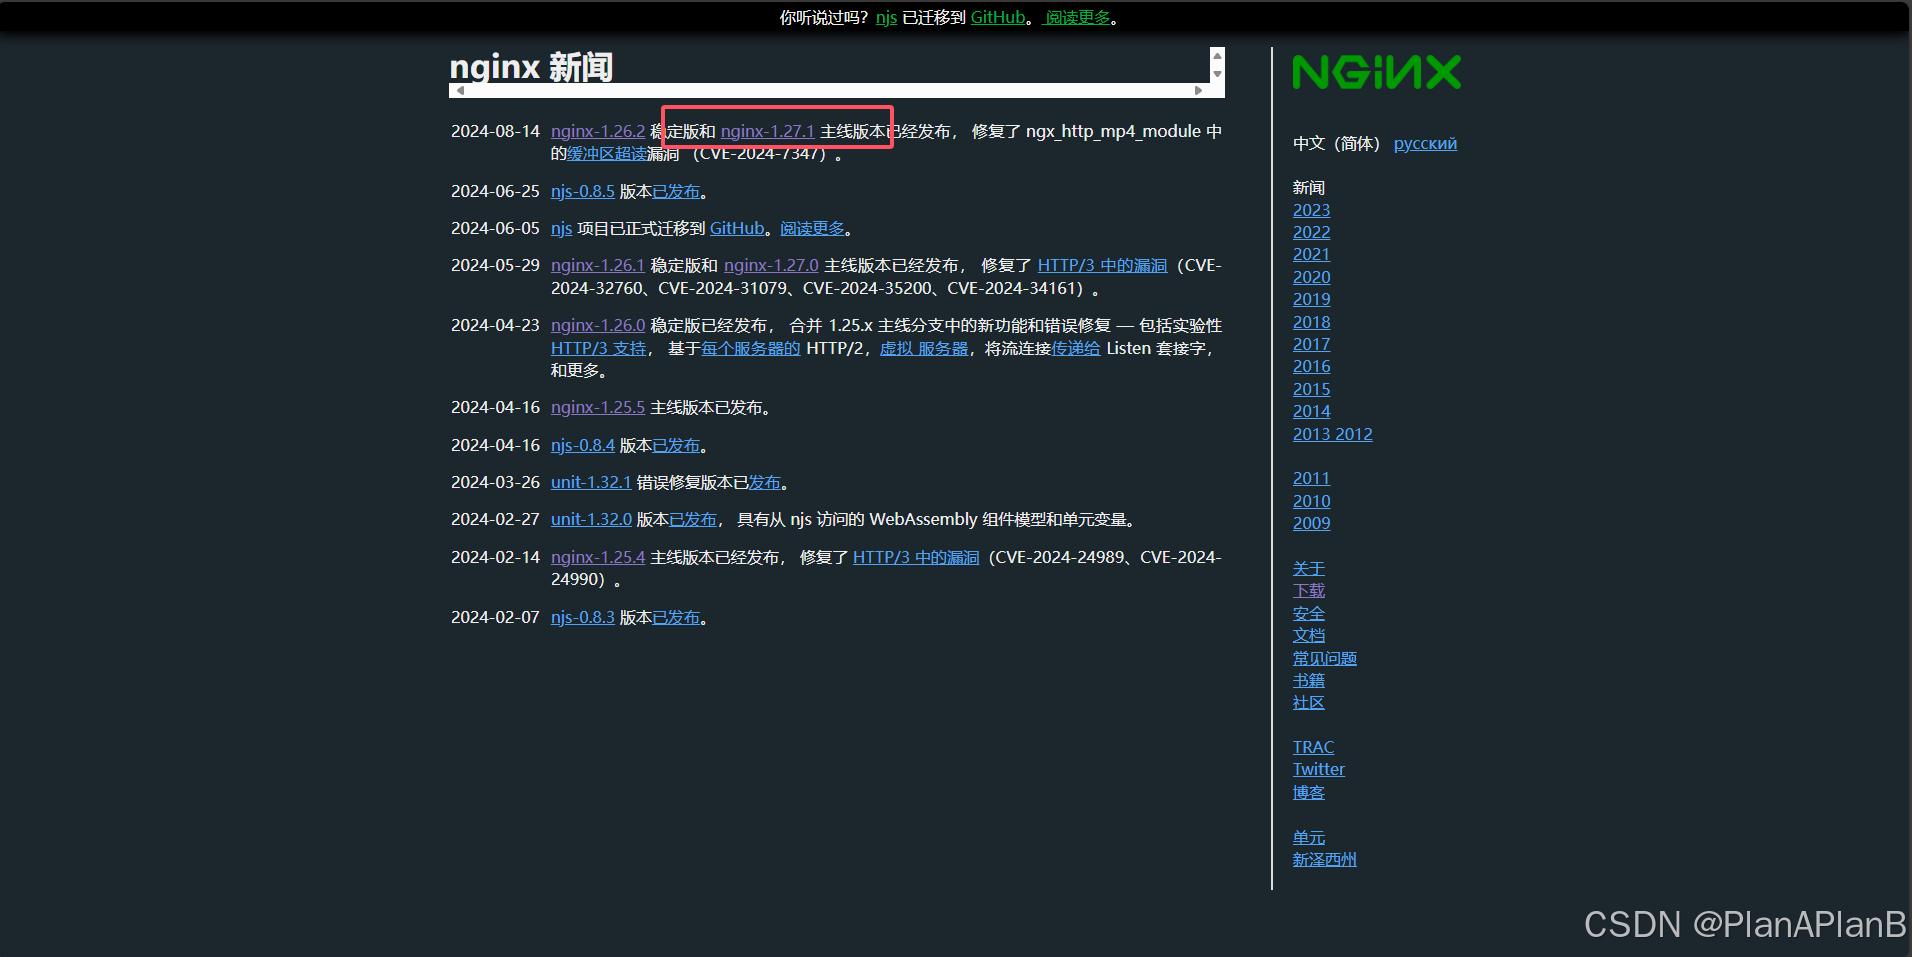Open the njs link in the top banner
This screenshot has width=1912, height=957.
pyautogui.click(x=886, y=18)
